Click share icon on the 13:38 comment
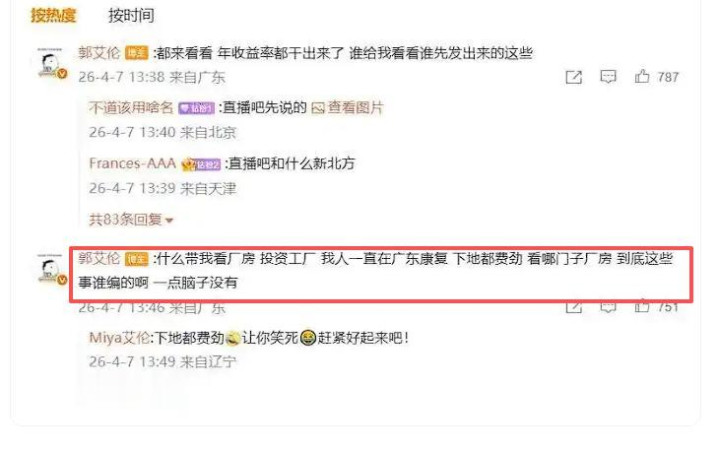The height and width of the screenshot is (450, 719). pyautogui.click(x=574, y=77)
